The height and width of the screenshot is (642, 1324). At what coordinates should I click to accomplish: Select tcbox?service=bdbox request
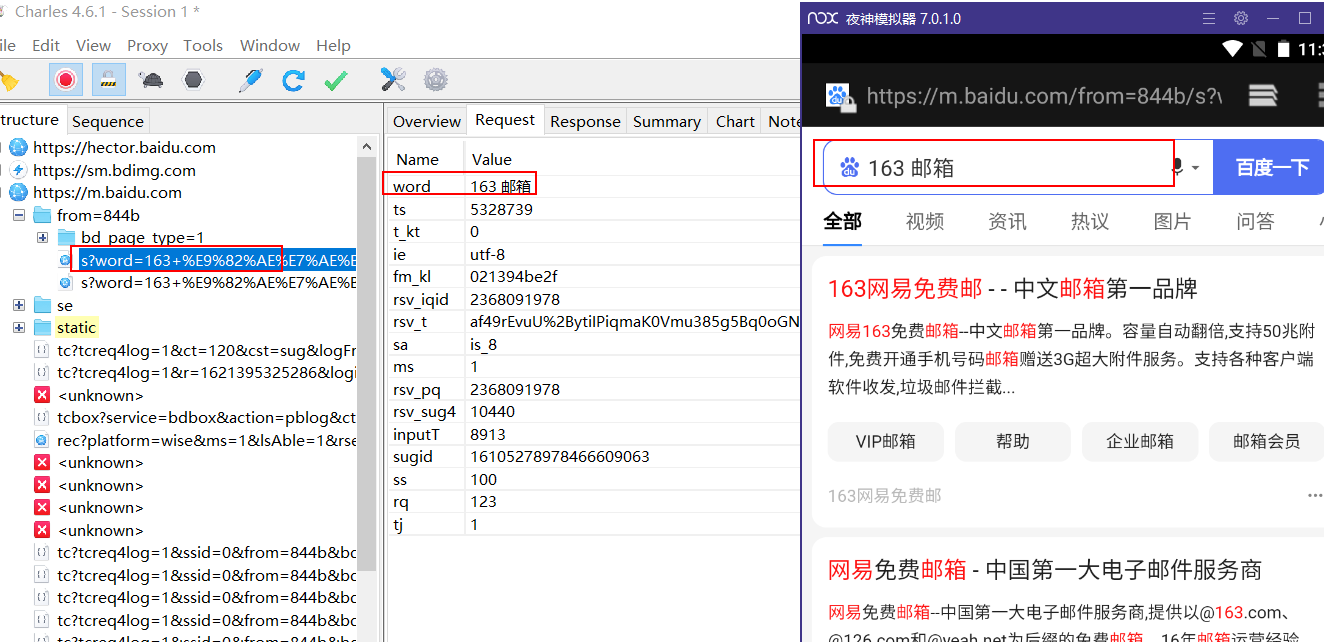[206, 417]
